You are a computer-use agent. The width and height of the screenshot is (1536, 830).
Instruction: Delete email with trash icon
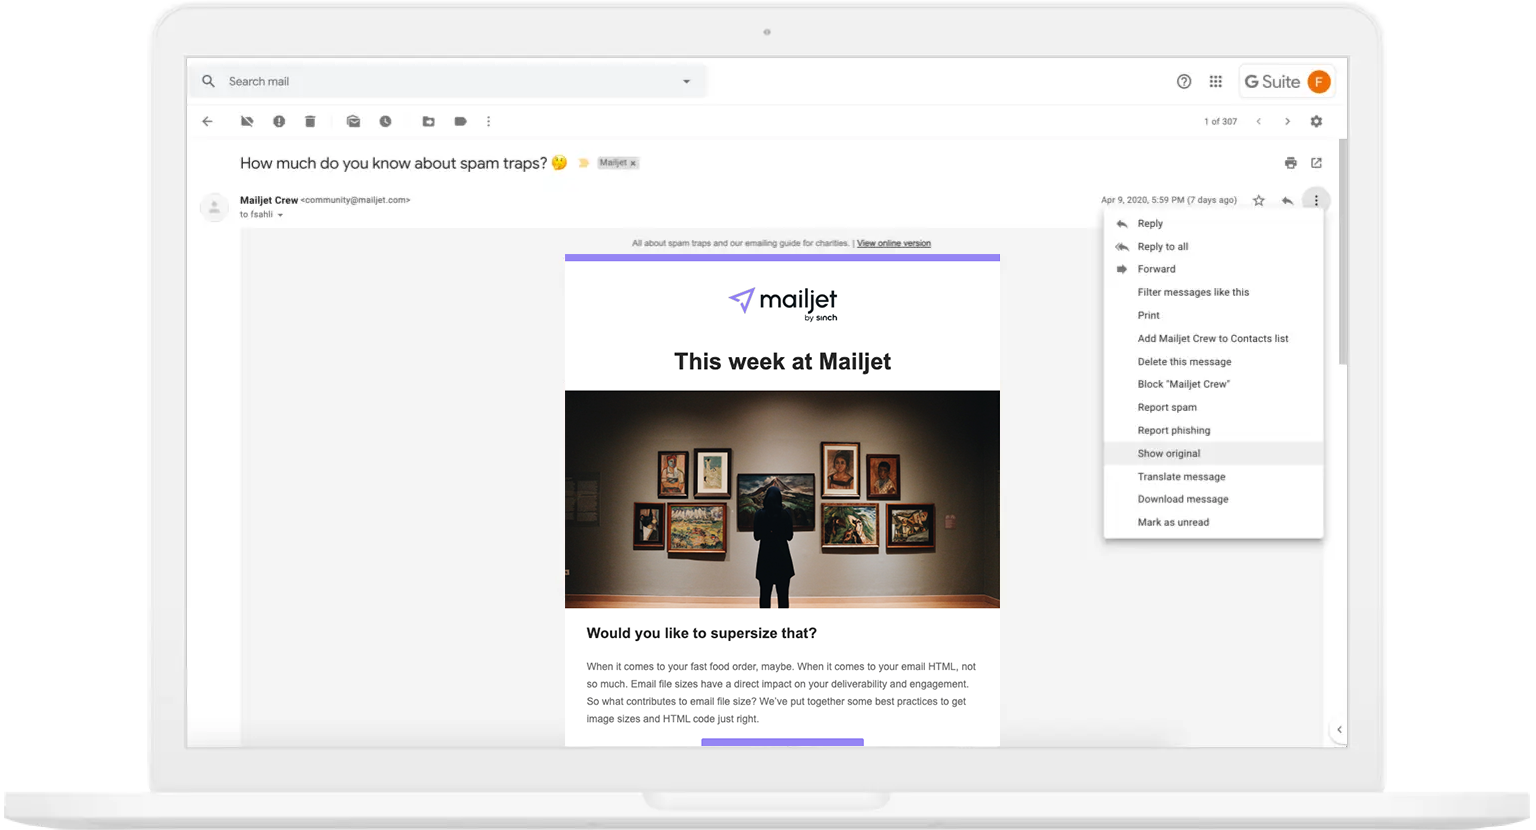(x=310, y=121)
